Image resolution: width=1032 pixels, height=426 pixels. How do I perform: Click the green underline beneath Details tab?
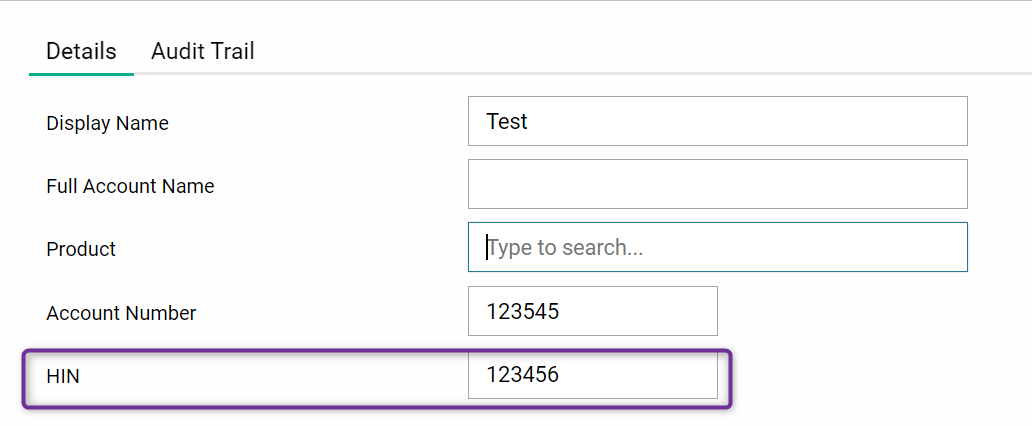coord(81,74)
